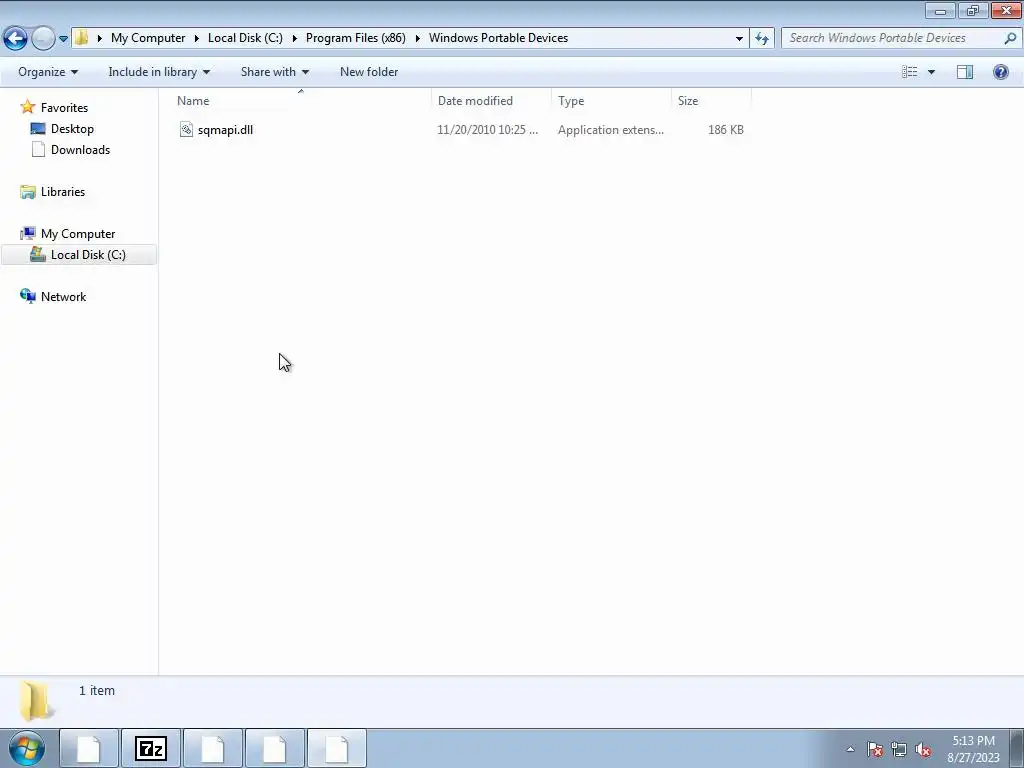This screenshot has height=768, width=1024.
Task: Sort by the Date modified column
Action: 491,101
